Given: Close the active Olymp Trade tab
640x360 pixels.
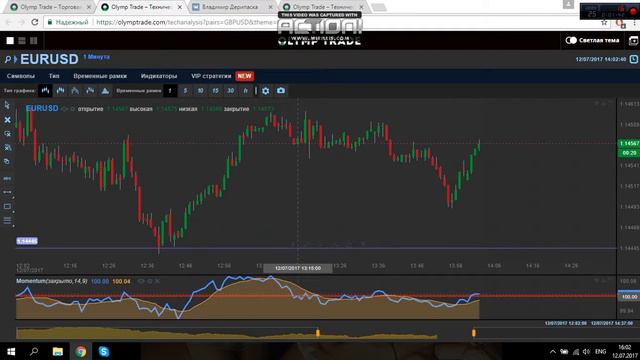Looking at the screenshot, I should pos(180,7).
